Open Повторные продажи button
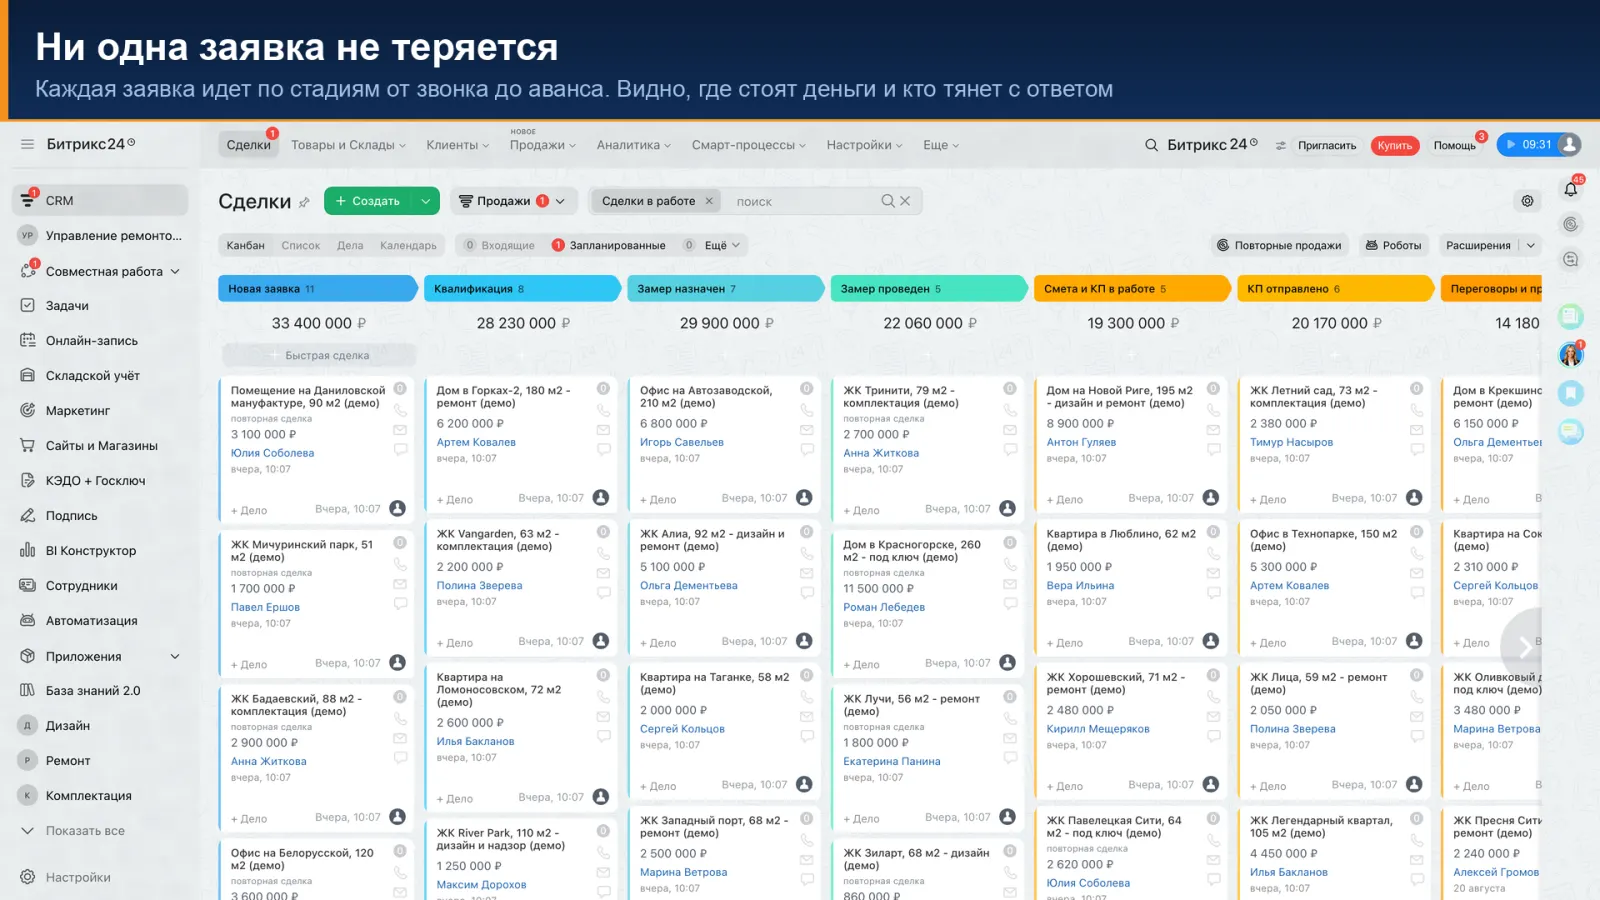This screenshot has width=1600, height=900. pyautogui.click(x=1279, y=245)
